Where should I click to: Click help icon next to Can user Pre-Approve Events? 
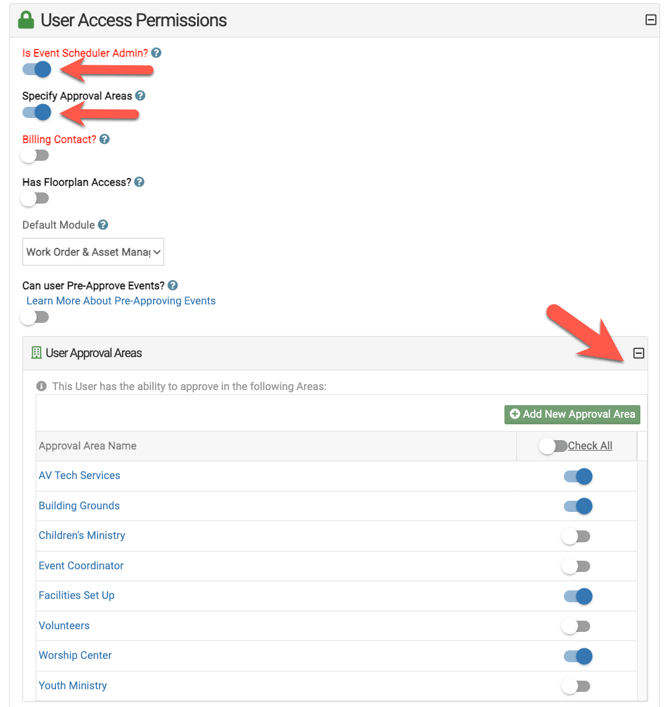[173, 286]
